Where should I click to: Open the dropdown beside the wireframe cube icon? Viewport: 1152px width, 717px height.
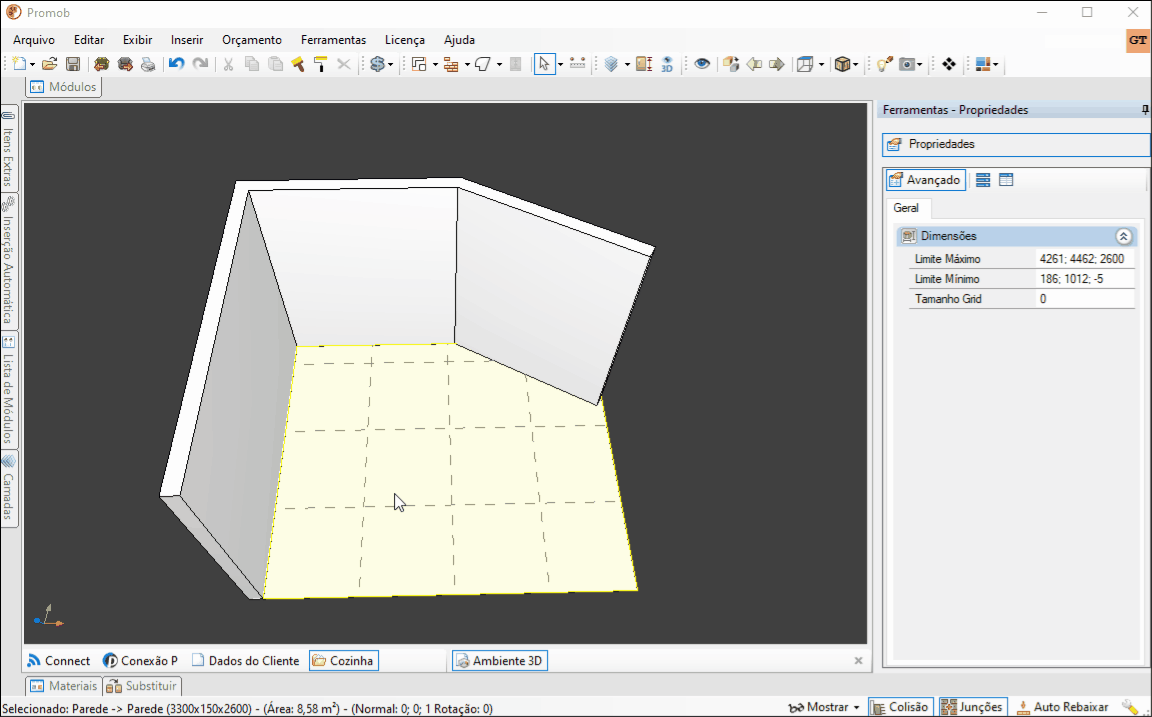[x=821, y=65]
